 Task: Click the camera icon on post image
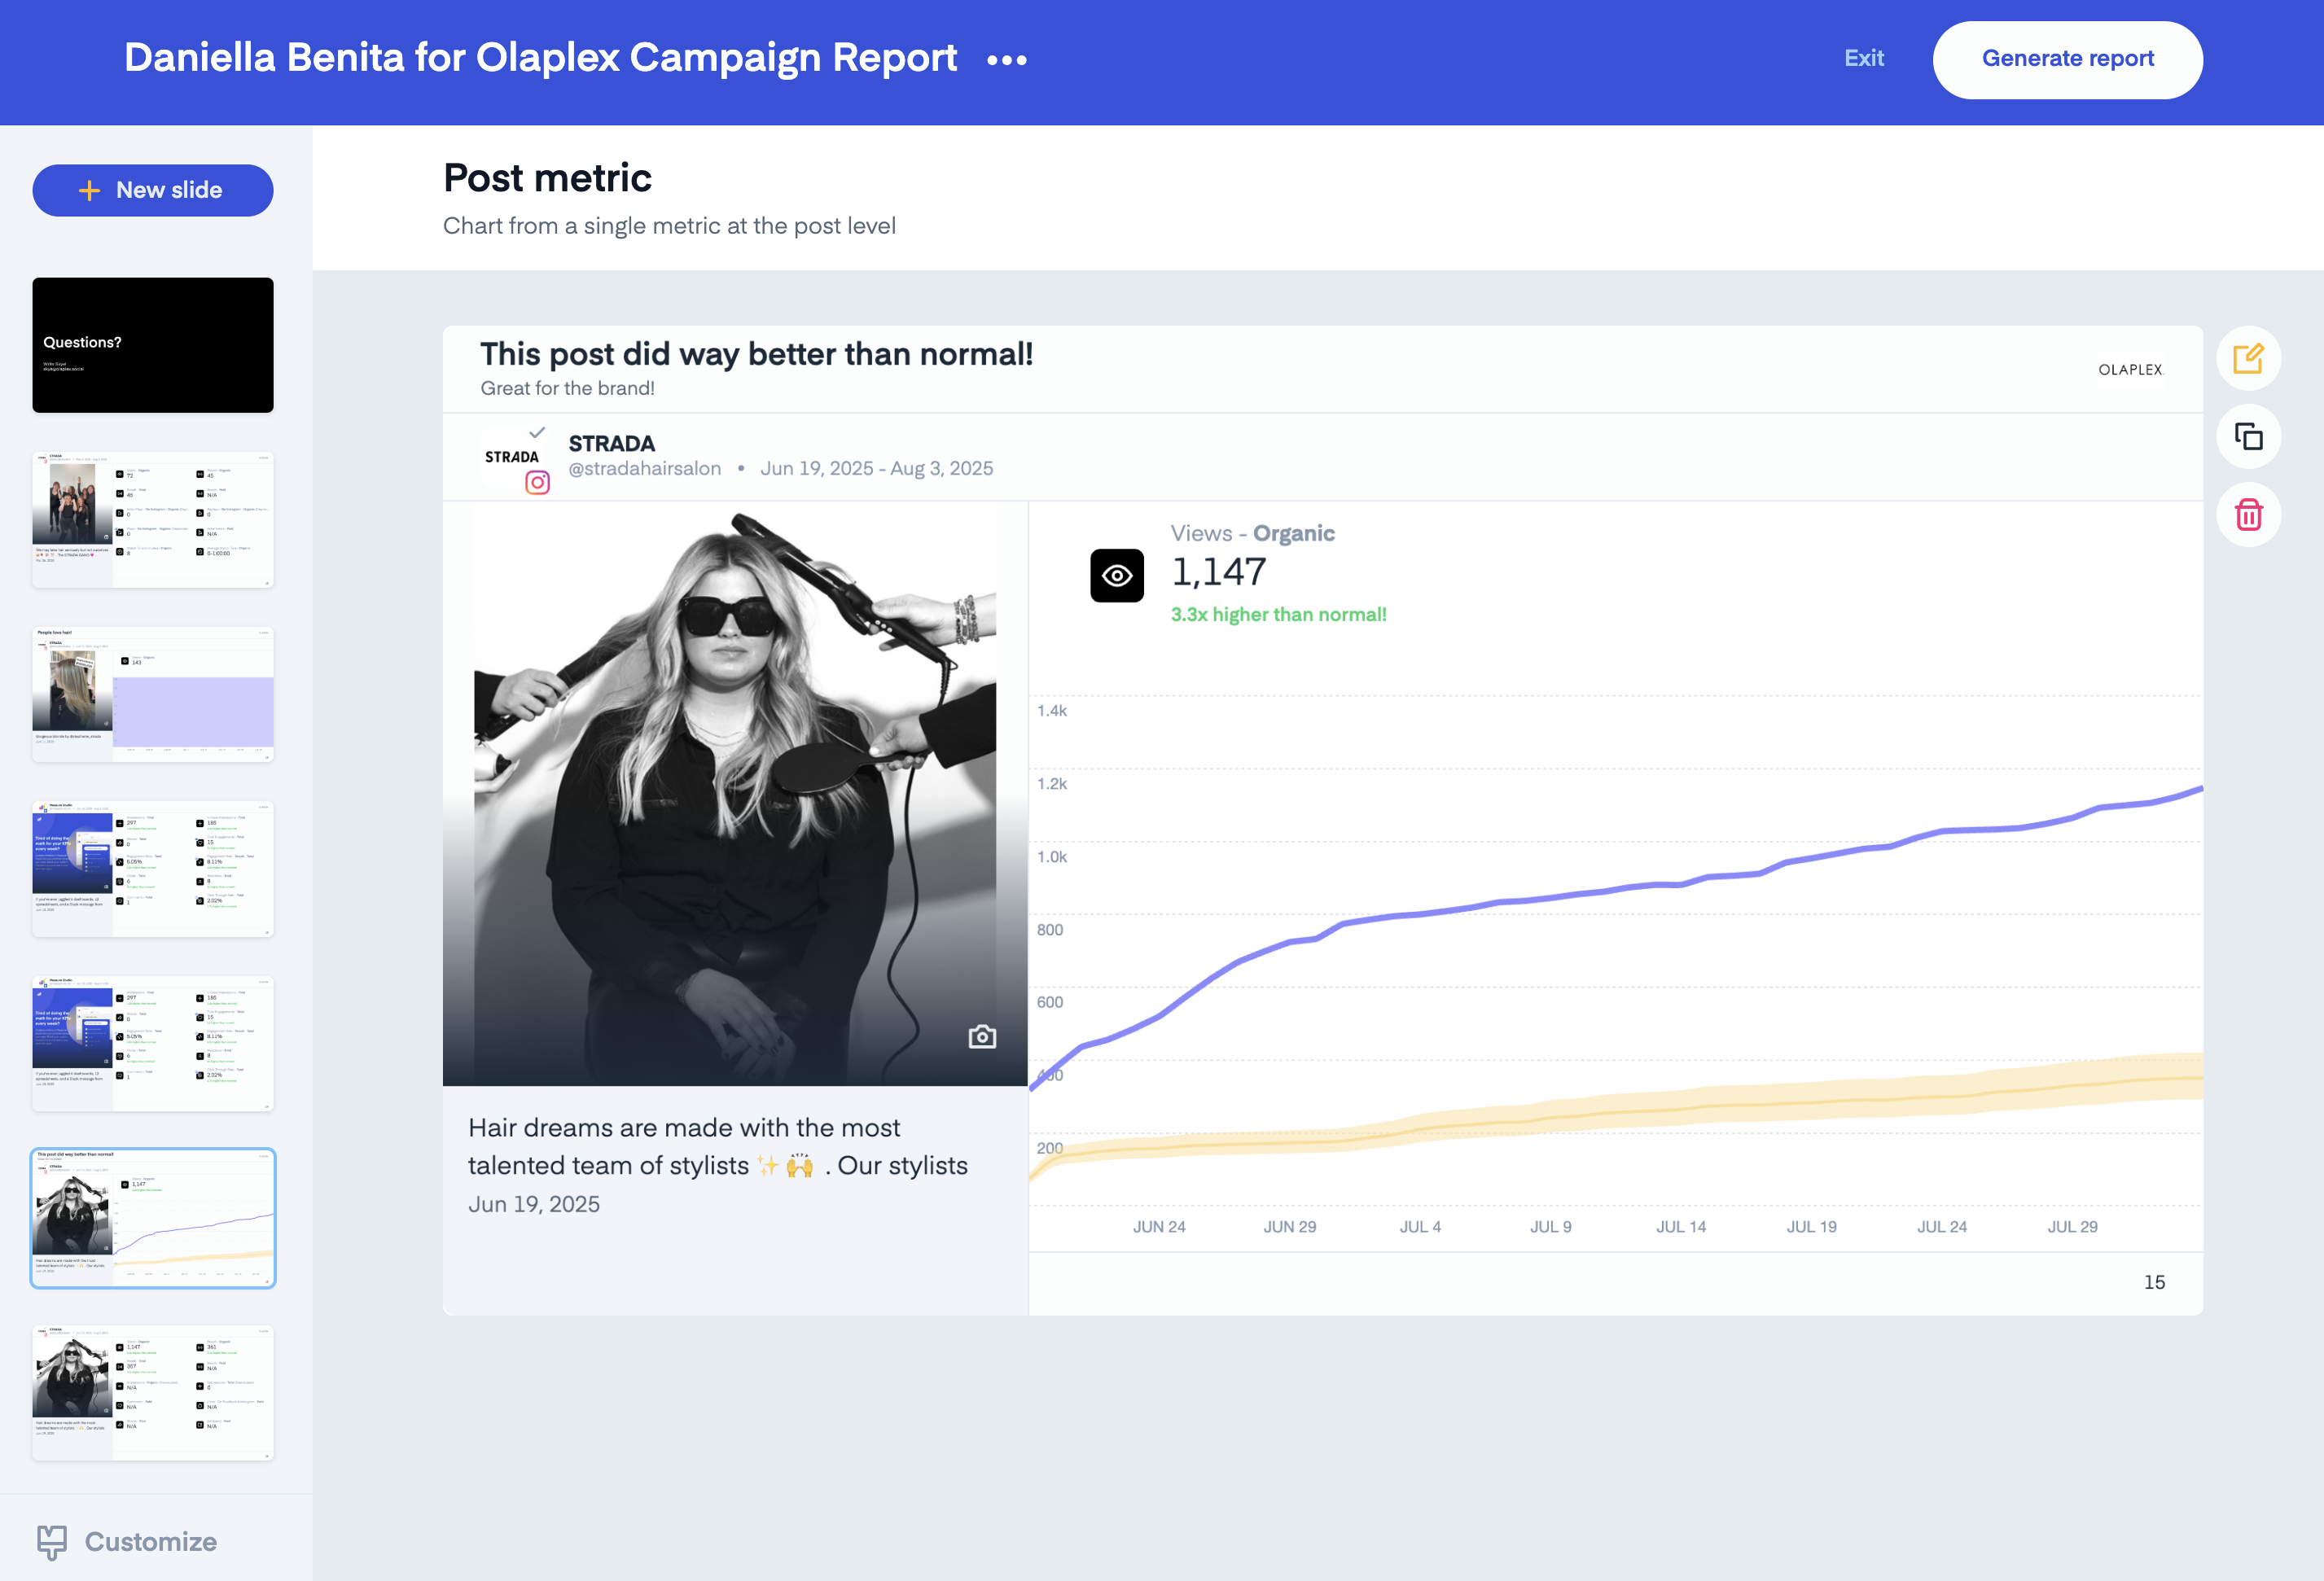(981, 1036)
